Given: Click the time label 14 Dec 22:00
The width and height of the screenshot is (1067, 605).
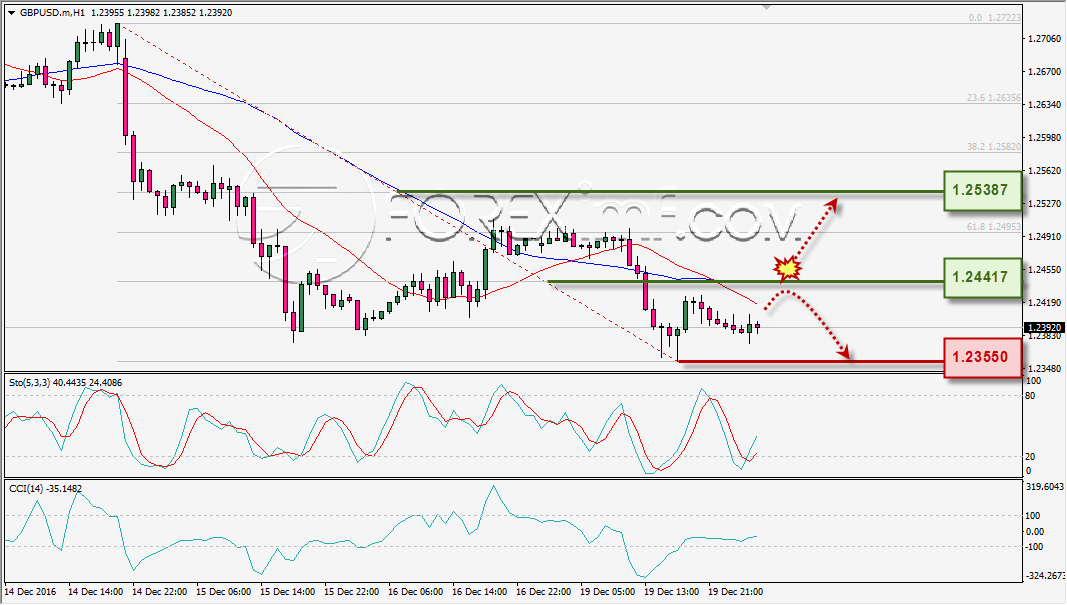Looking at the screenshot, I should [159, 591].
